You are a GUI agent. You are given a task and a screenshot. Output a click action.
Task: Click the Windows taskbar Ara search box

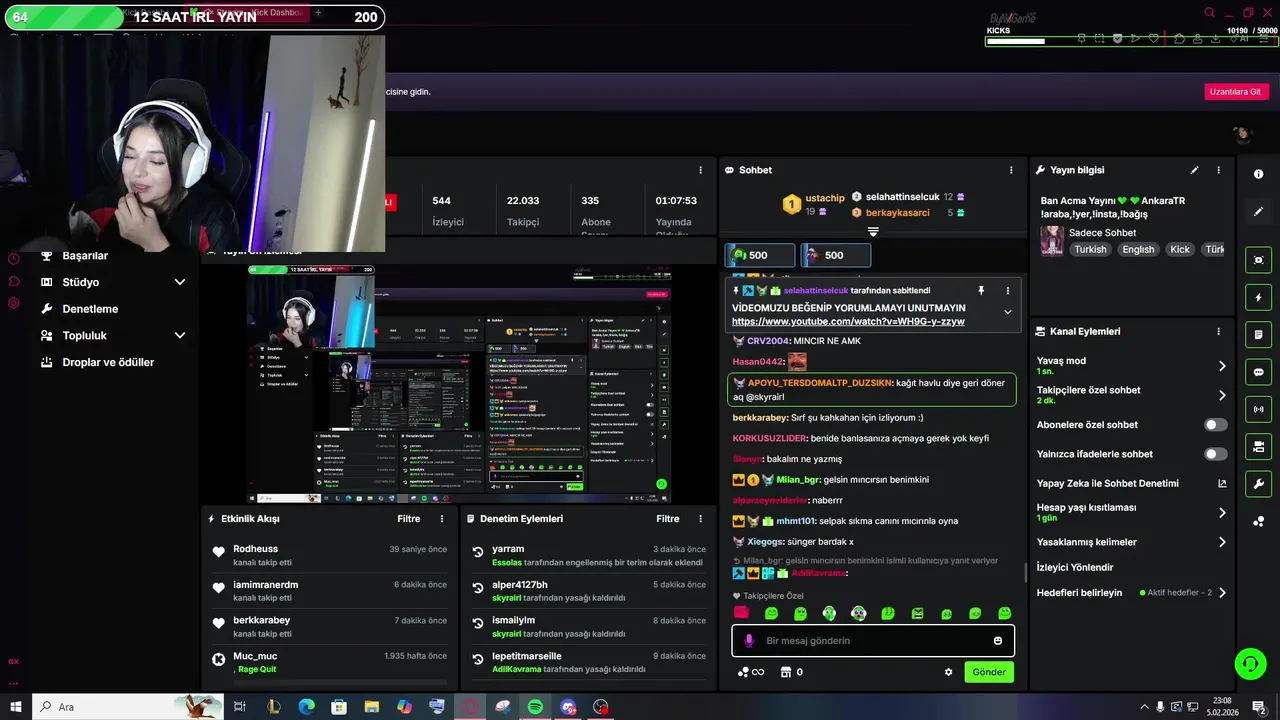coord(126,707)
